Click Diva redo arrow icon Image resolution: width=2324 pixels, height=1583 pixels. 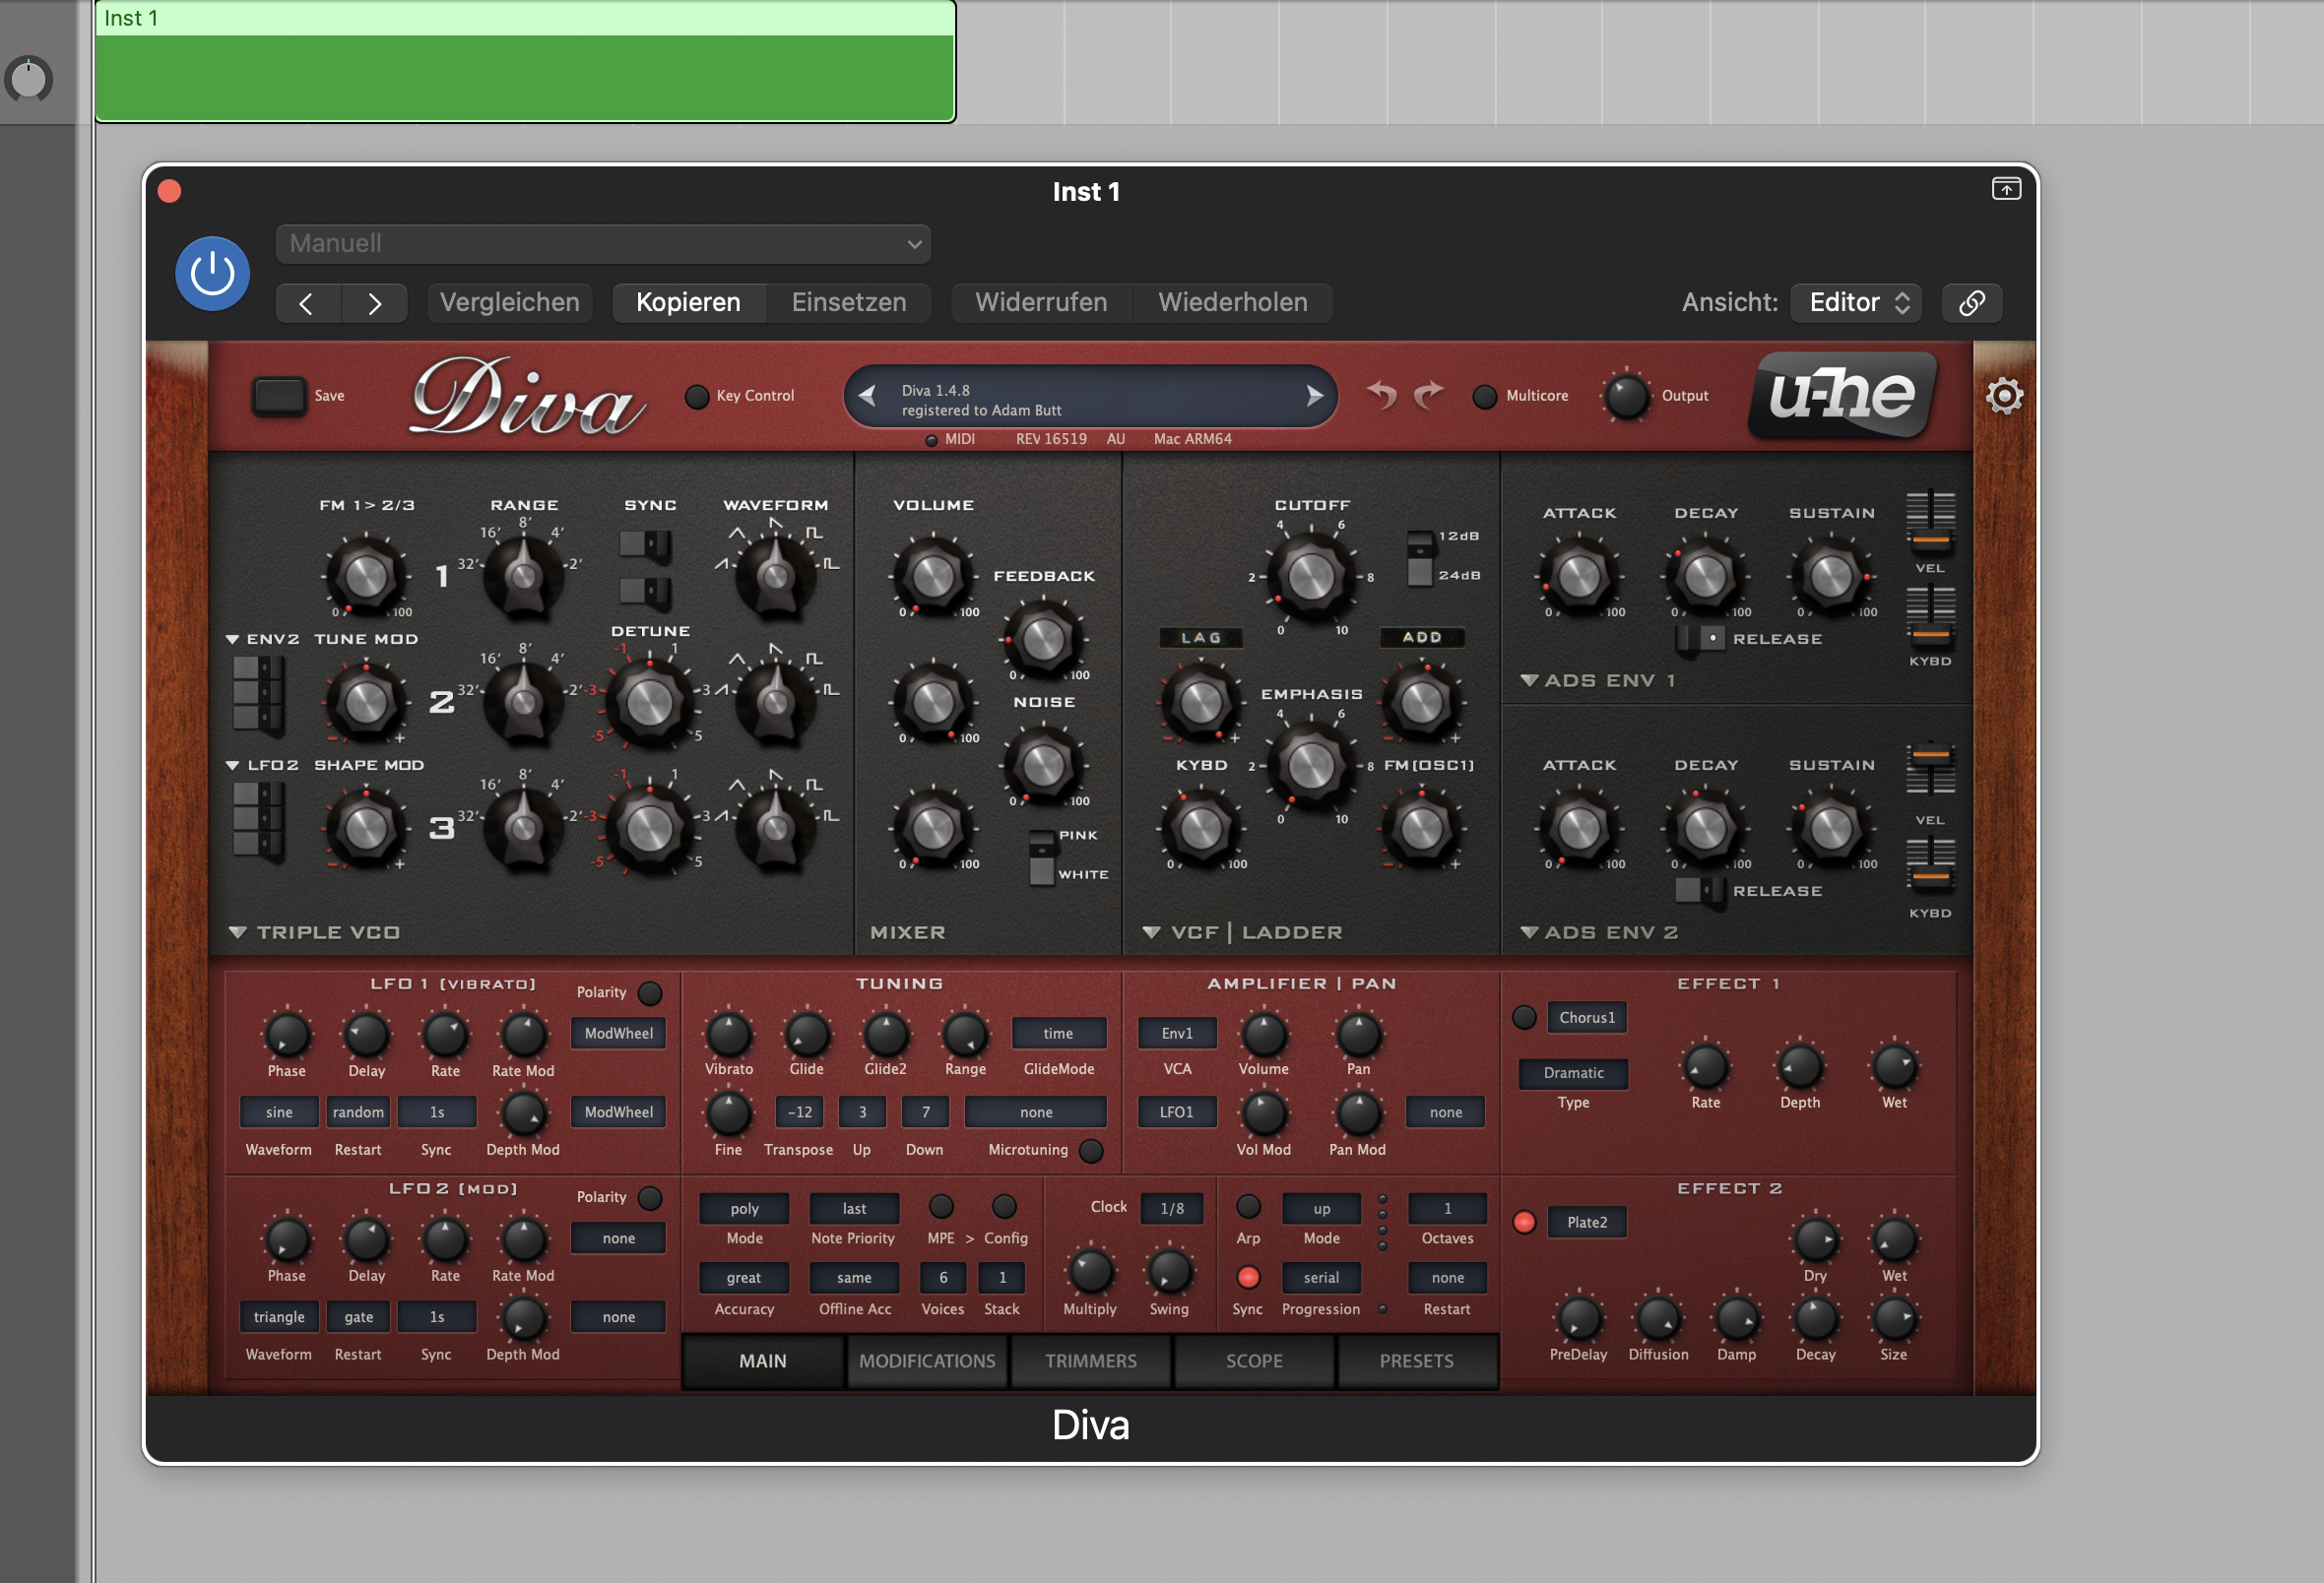[1429, 395]
